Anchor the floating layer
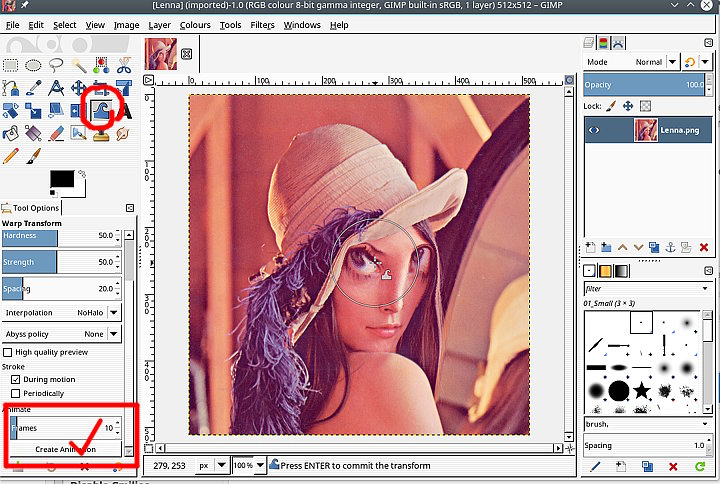Image resolution: width=720 pixels, height=484 pixels. coord(670,248)
